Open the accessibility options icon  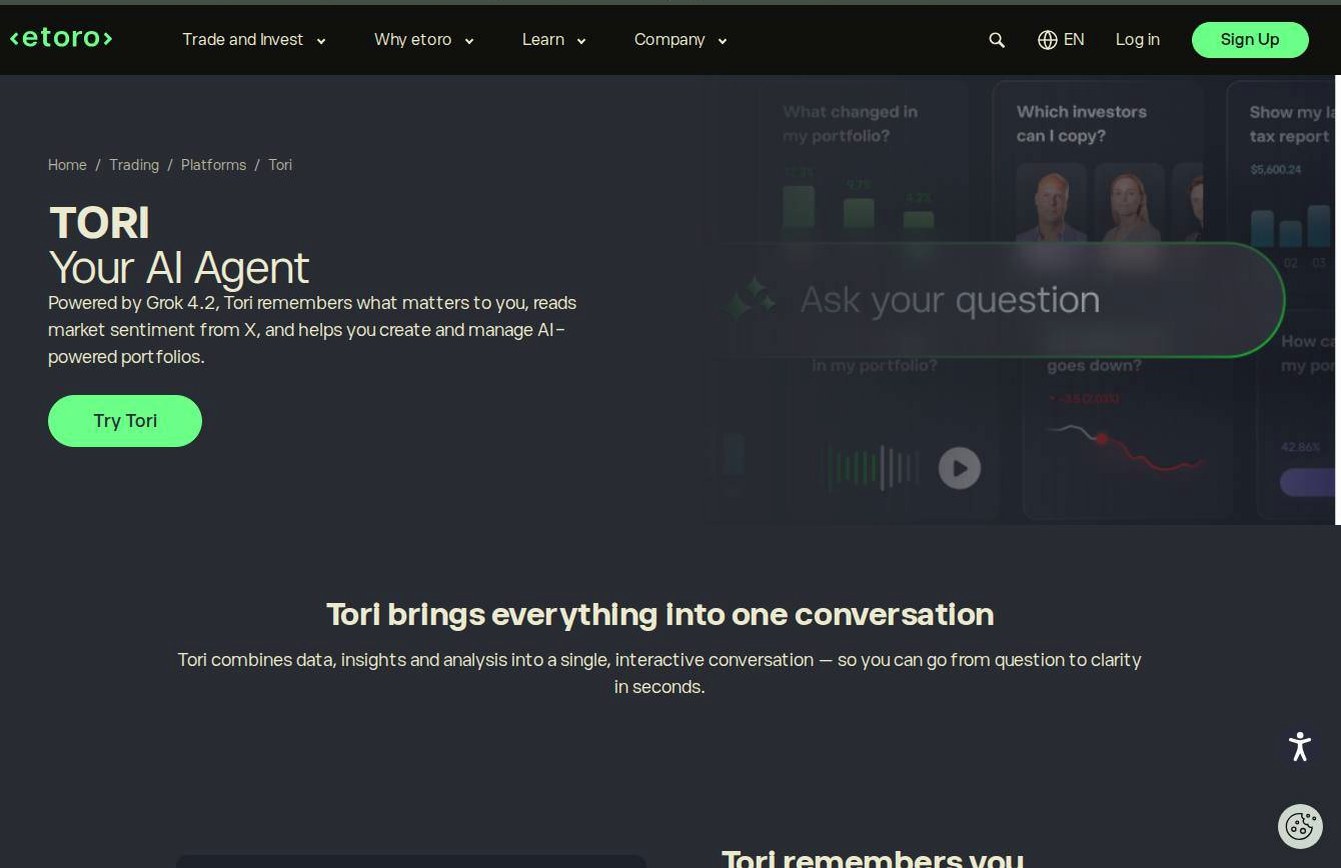click(1300, 746)
